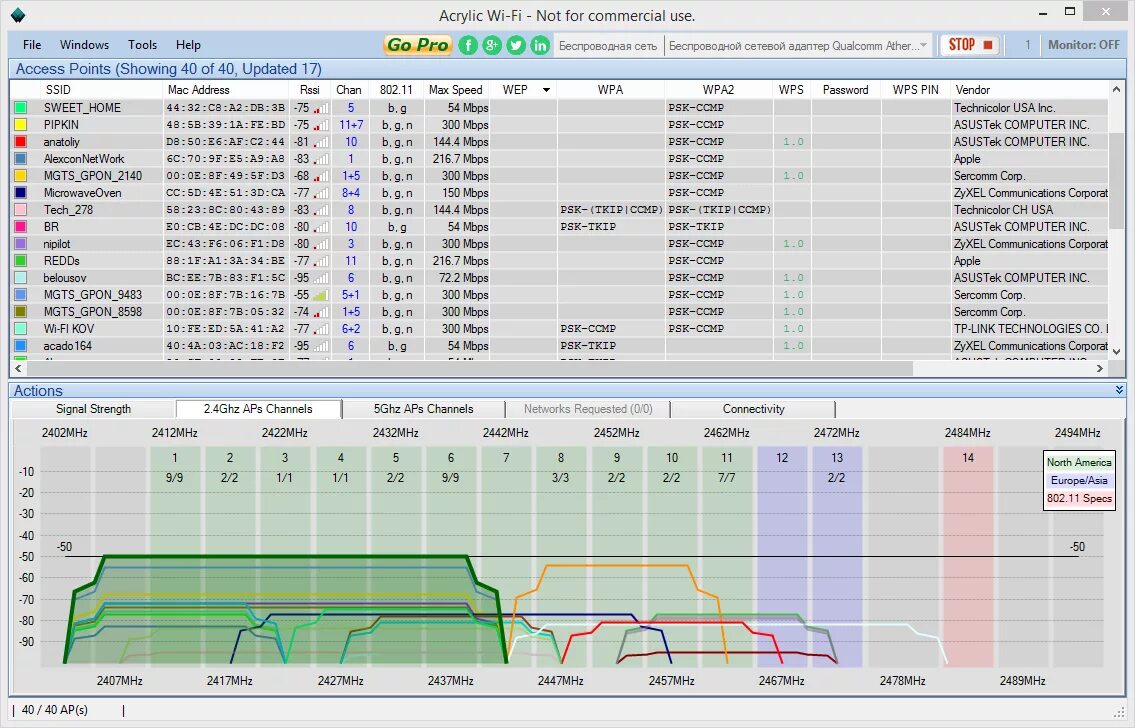Select MAC address 00:0E:8F:7B:05:32
The height and width of the screenshot is (728, 1135).
225,312
